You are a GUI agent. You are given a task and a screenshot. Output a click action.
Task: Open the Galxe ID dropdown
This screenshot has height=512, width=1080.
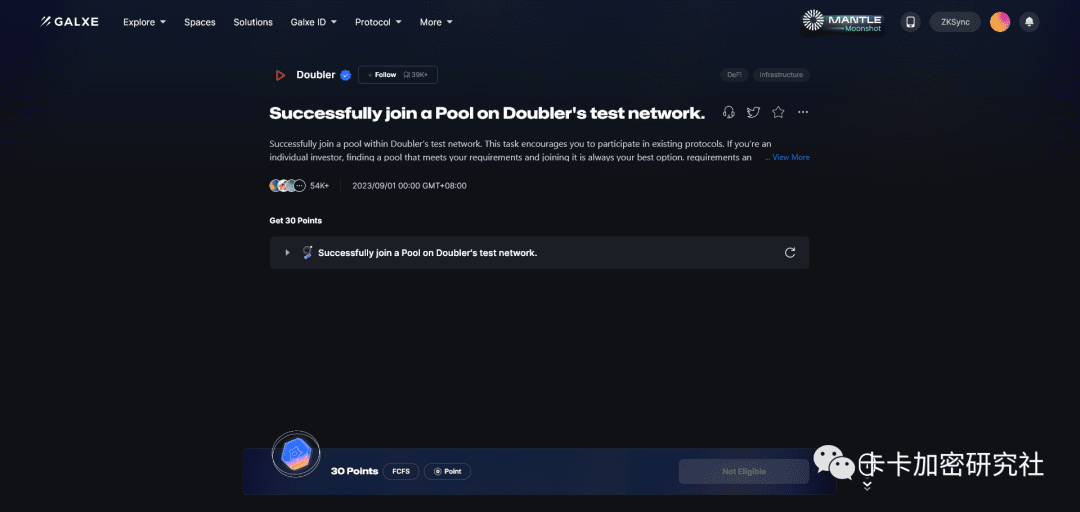click(x=313, y=22)
